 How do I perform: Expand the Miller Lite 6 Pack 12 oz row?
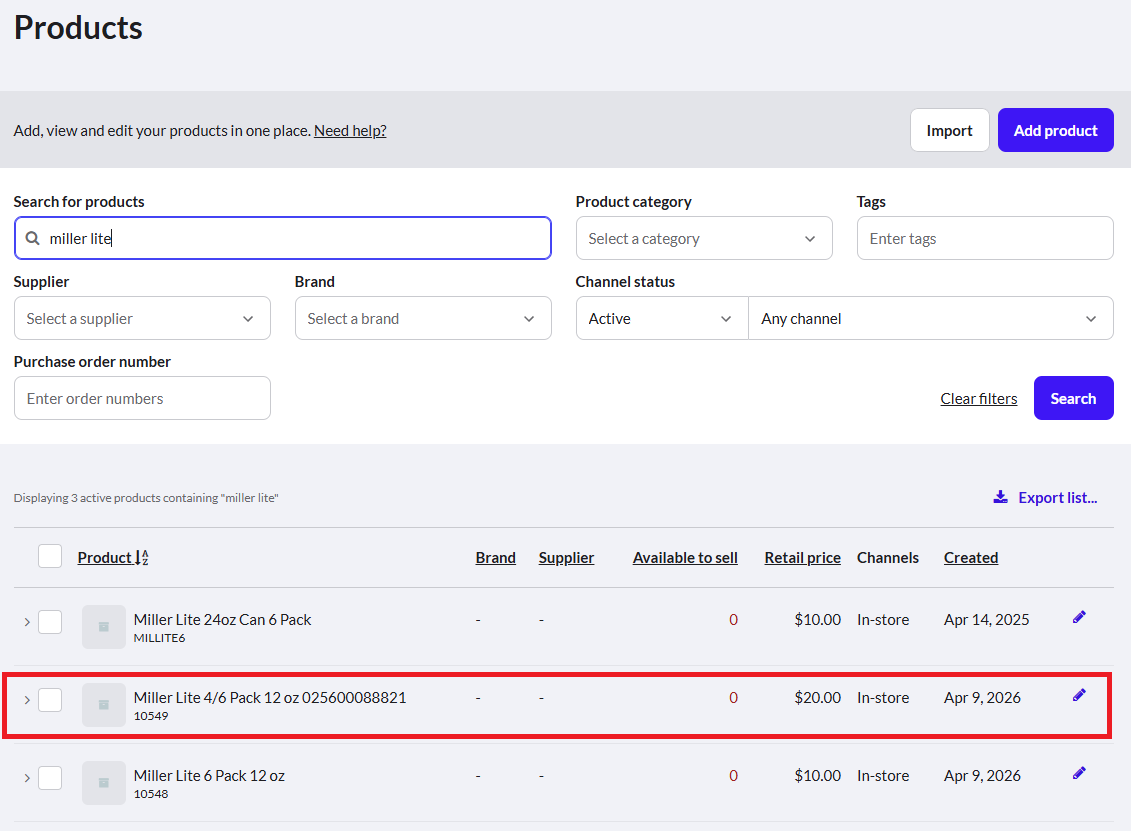click(x=27, y=778)
